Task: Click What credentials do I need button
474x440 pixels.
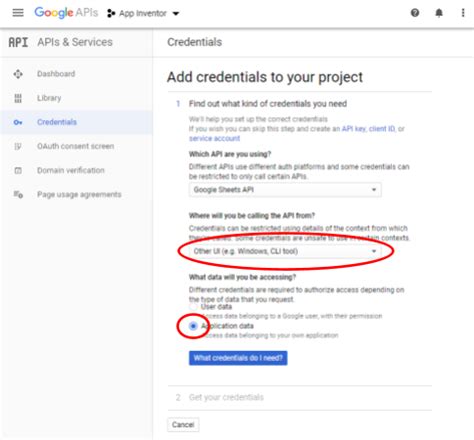Action: point(238,358)
